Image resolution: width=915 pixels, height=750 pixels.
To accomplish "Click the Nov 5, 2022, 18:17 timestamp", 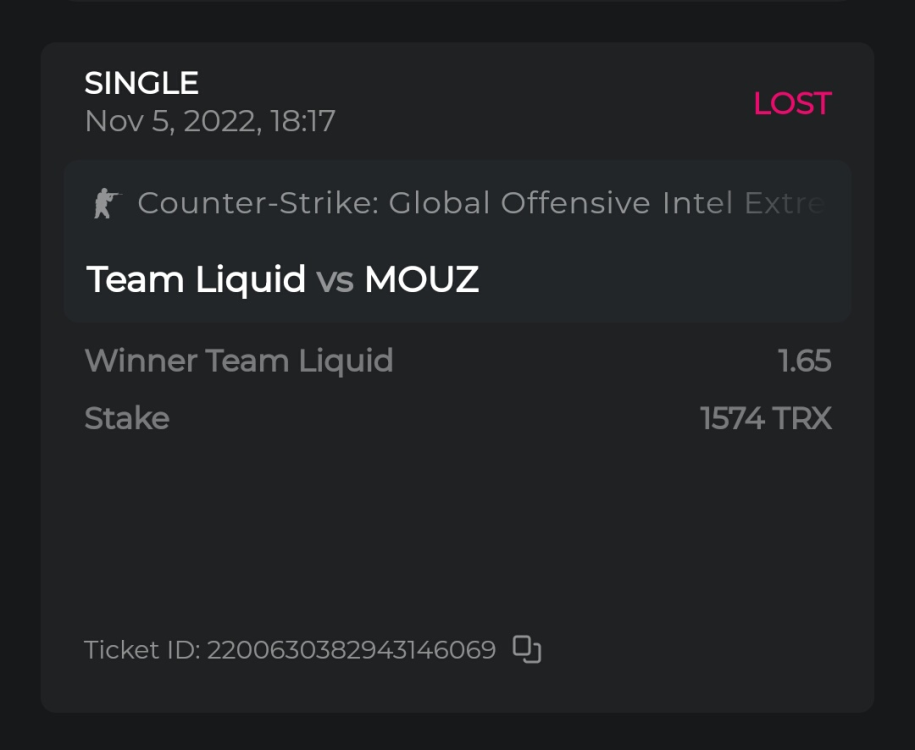I will pyautogui.click(x=210, y=122).
